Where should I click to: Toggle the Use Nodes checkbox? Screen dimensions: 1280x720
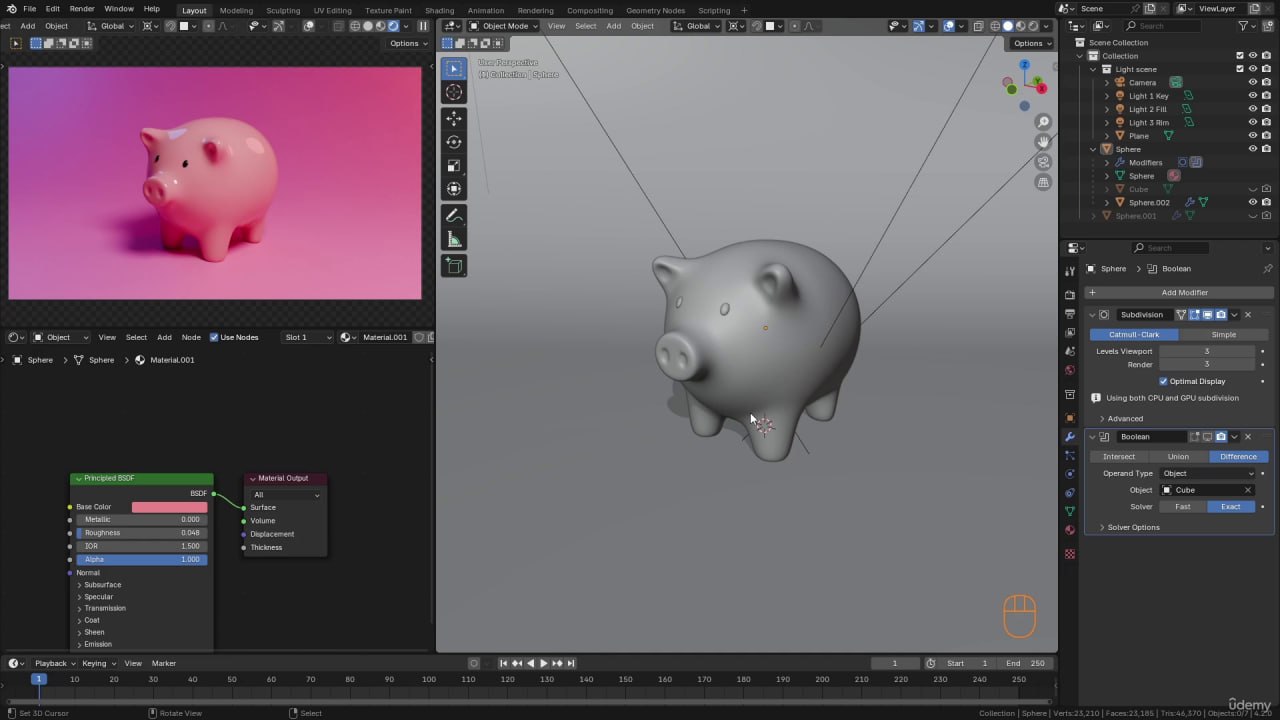pyautogui.click(x=214, y=337)
